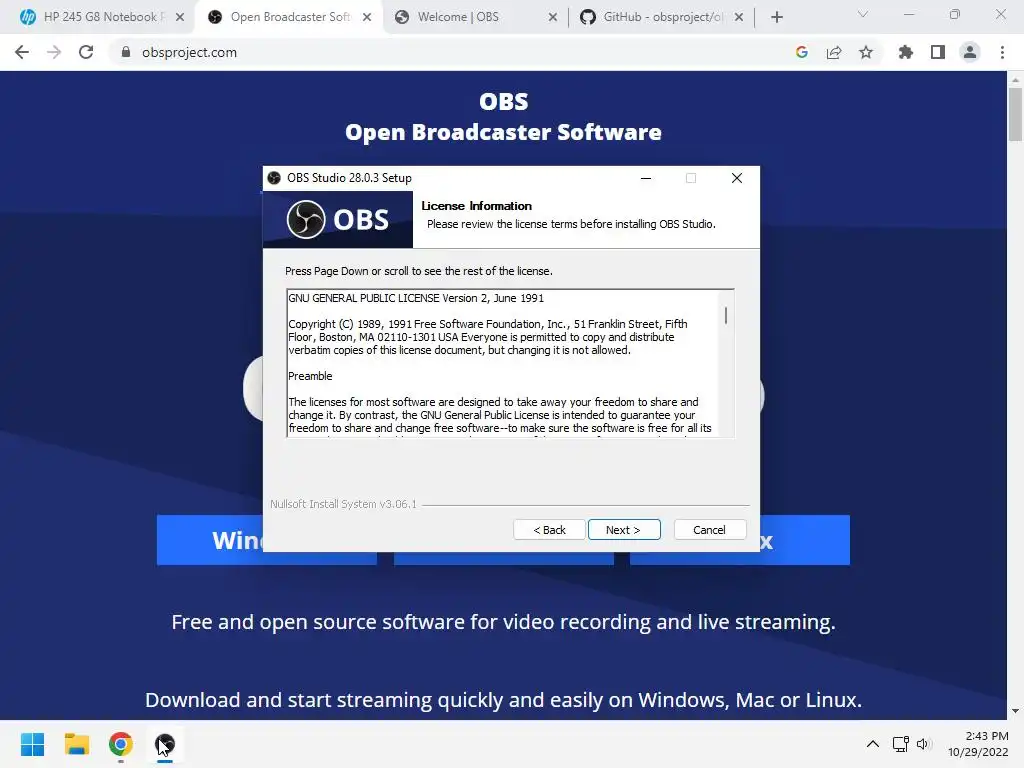1024x768 pixels.
Task: Close the OBS Studio Setup dialog
Action: [x=737, y=178]
